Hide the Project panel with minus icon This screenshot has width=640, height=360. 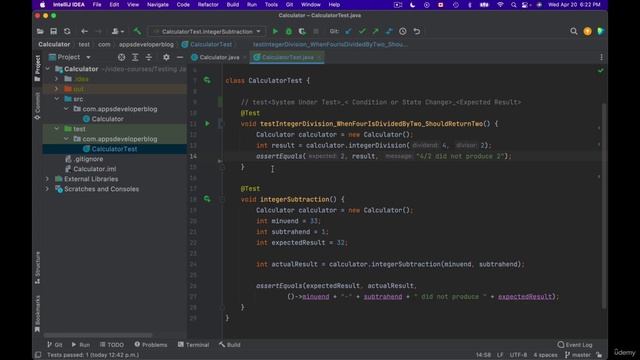(x=180, y=58)
